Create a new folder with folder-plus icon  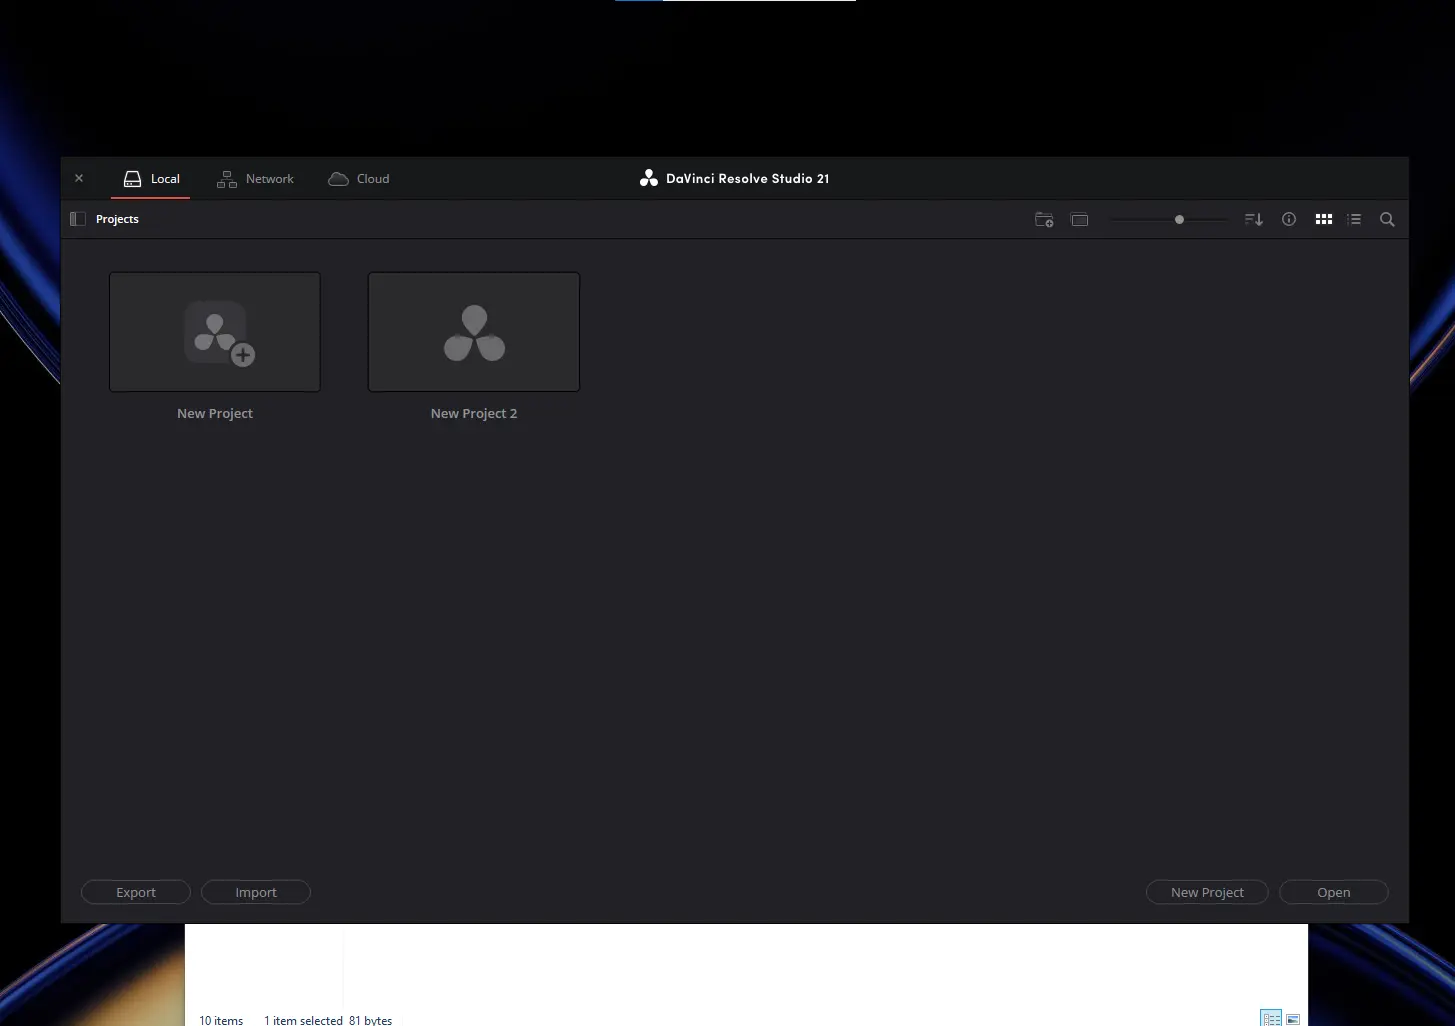click(1044, 219)
